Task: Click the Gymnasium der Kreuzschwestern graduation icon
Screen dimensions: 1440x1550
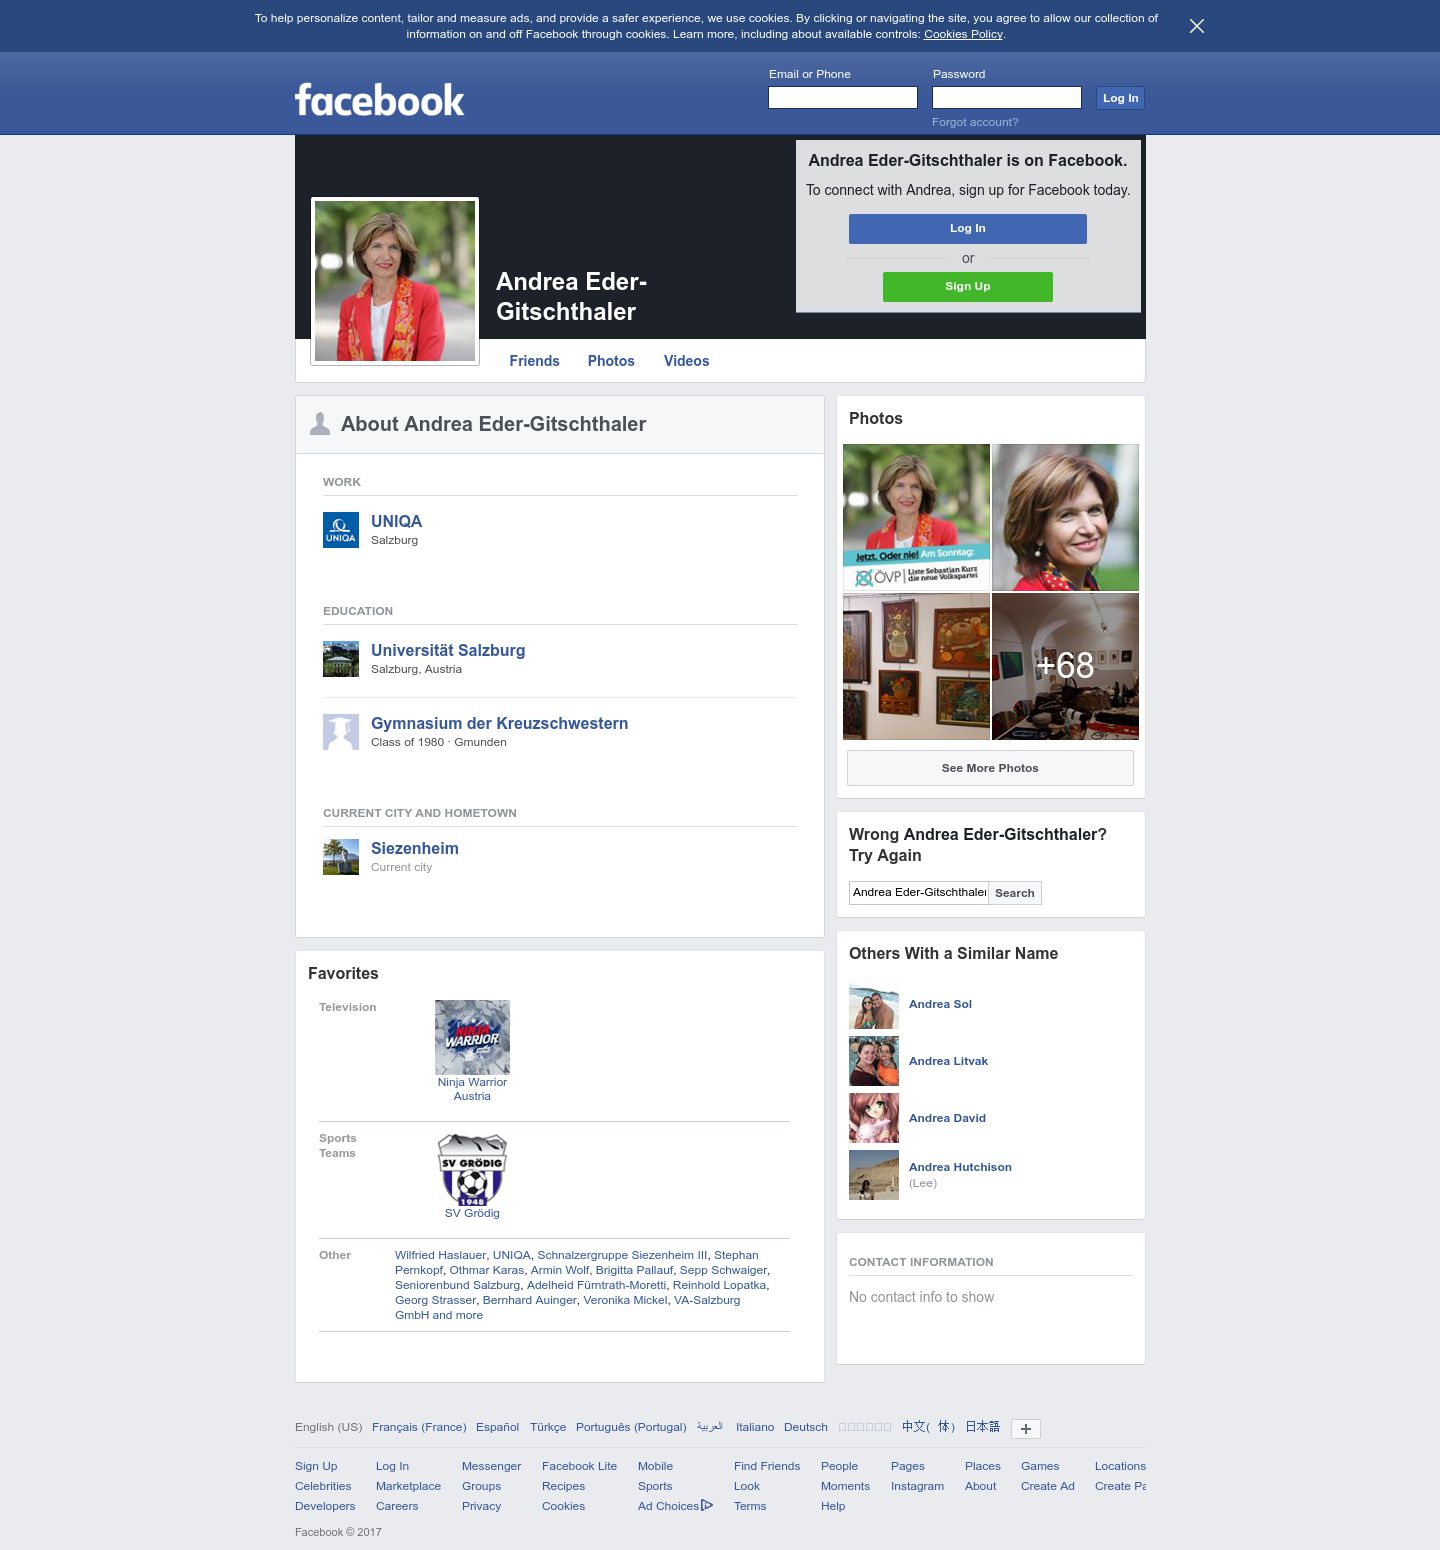Action: point(341,732)
